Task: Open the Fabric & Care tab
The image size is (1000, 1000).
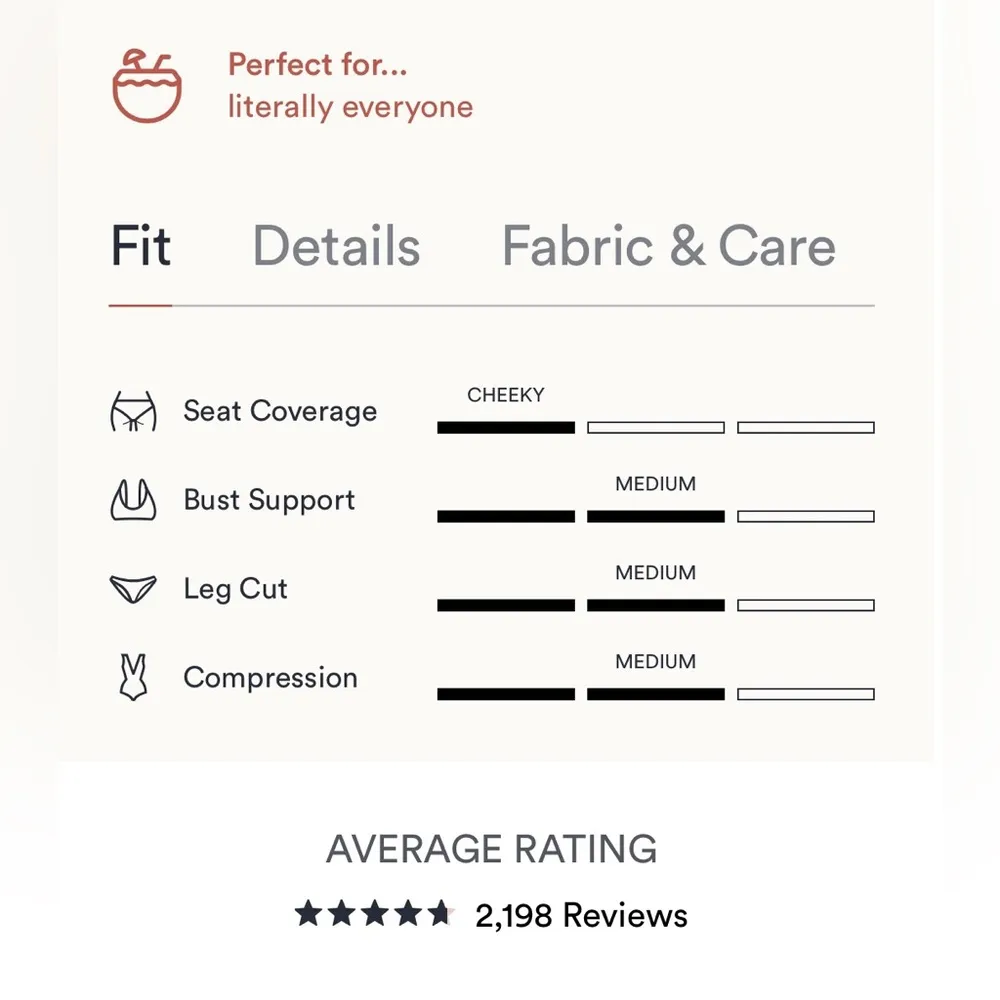Action: pos(668,247)
